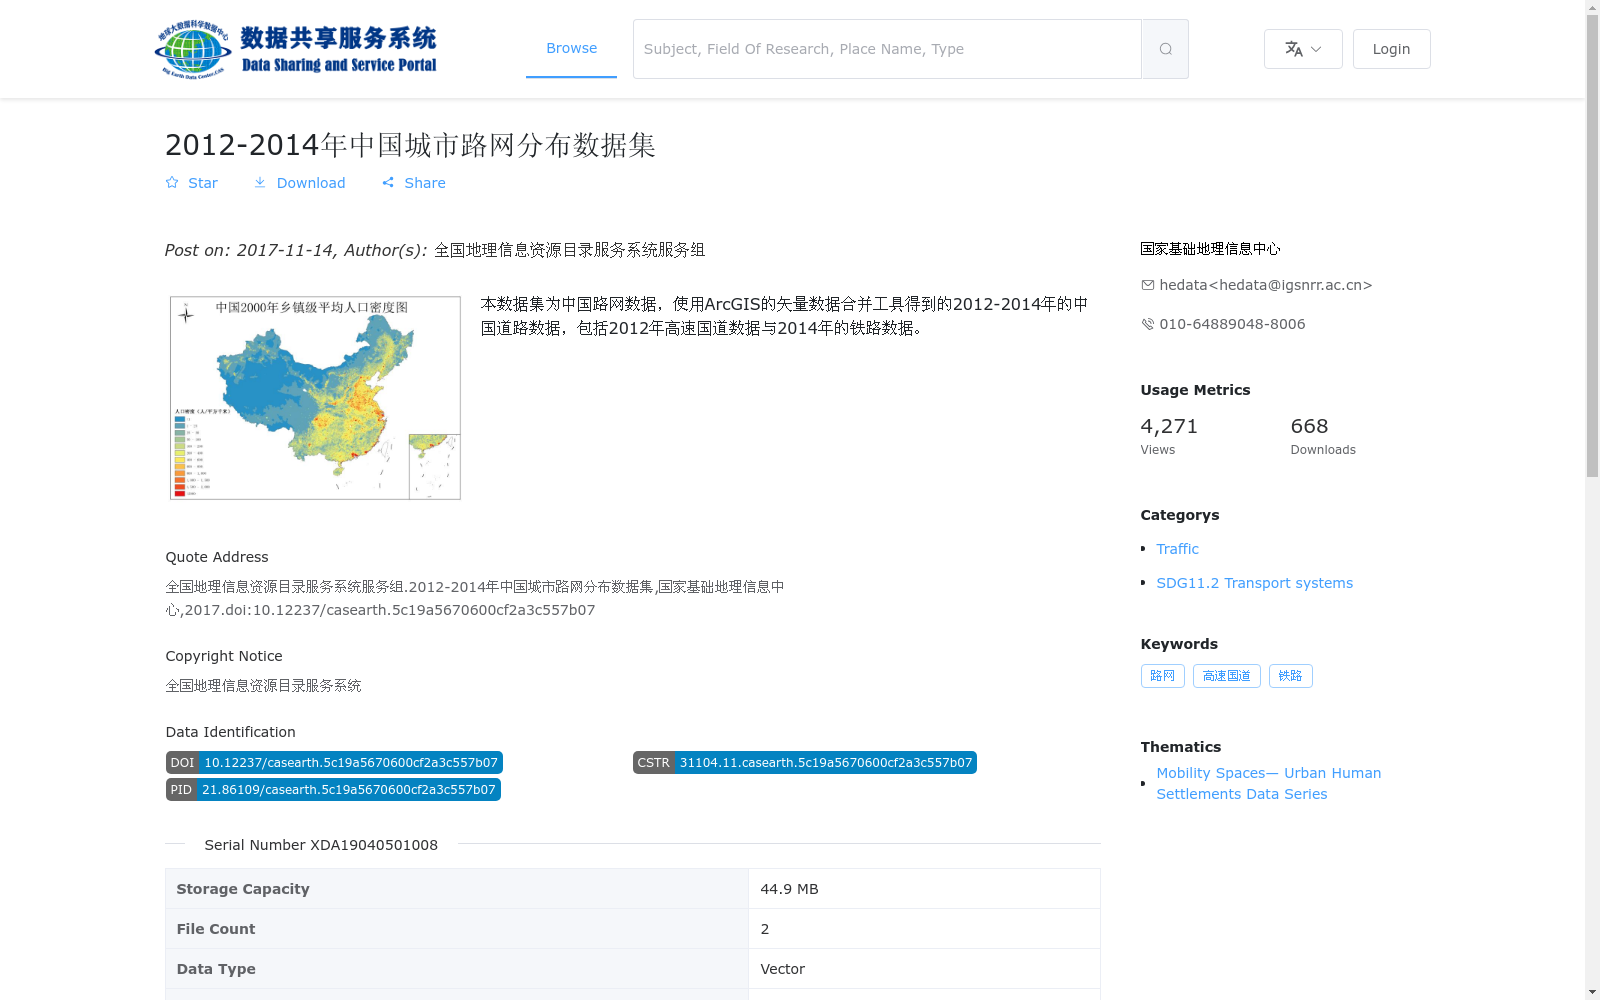Click the Download link text
The image size is (1600, 1000).
coord(311,183)
